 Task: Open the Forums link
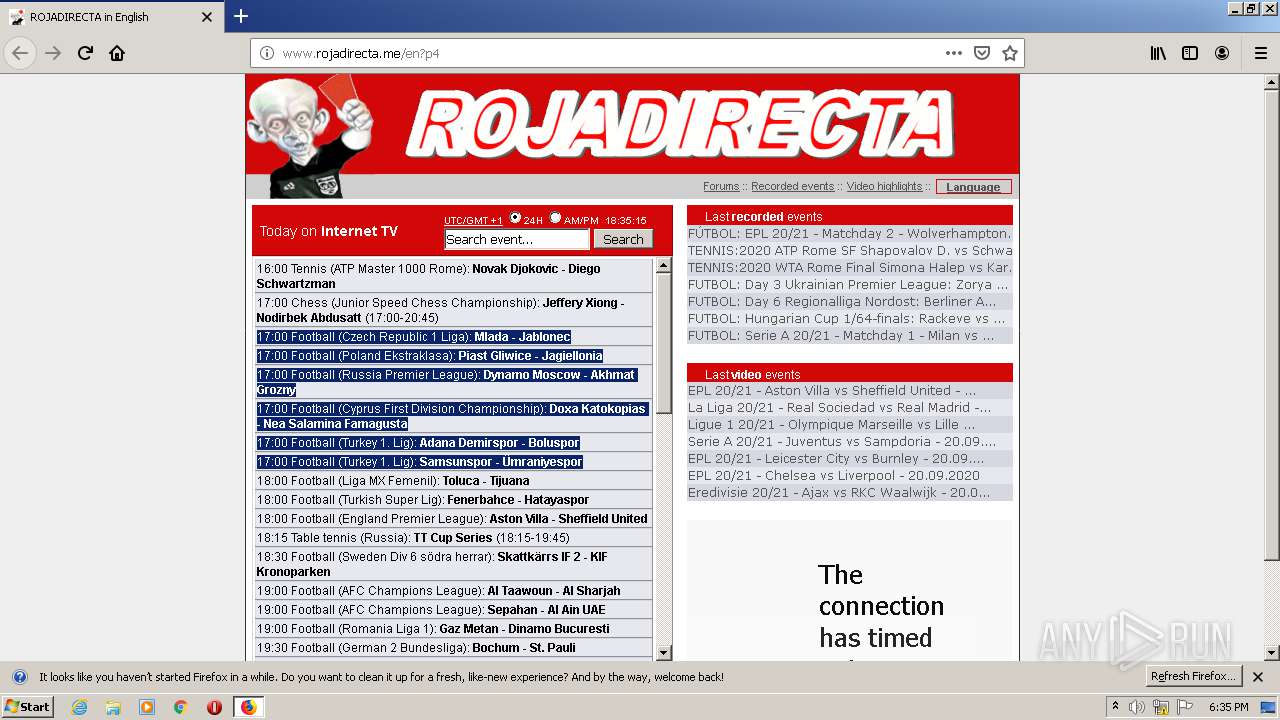721,186
